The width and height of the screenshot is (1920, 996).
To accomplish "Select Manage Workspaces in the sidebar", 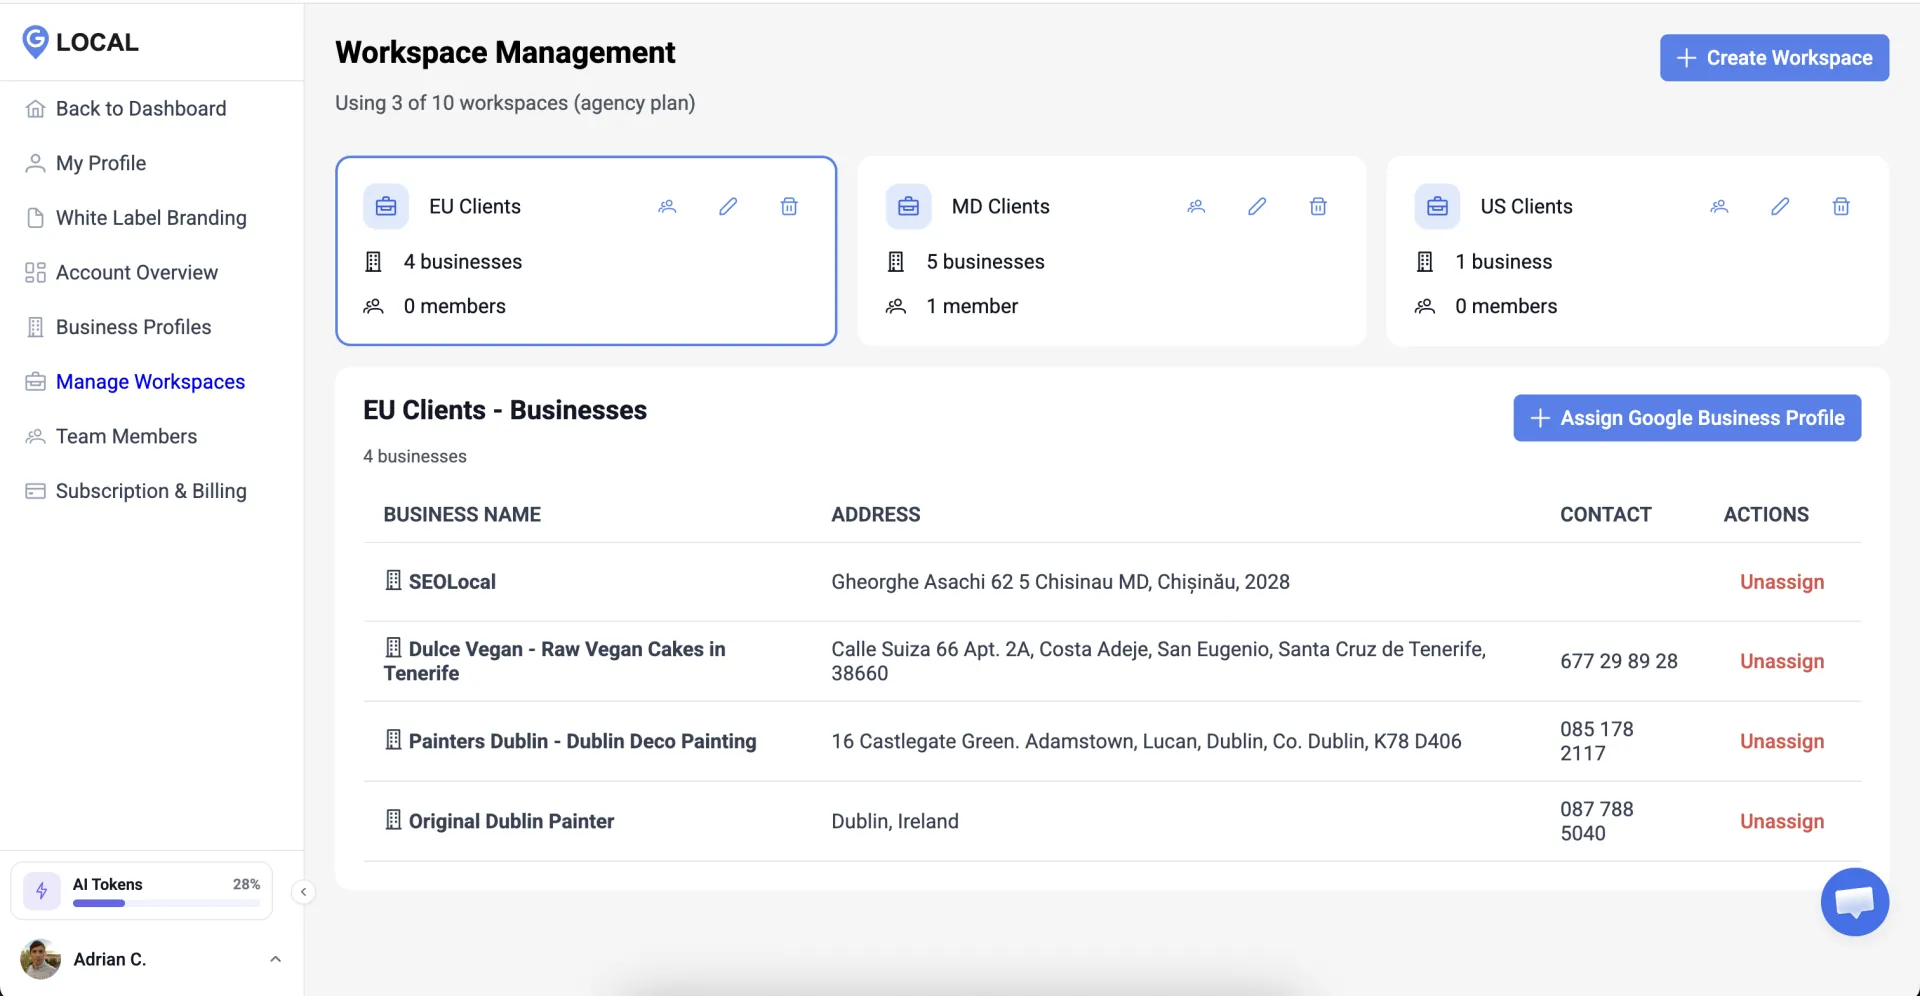I will pyautogui.click(x=150, y=382).
